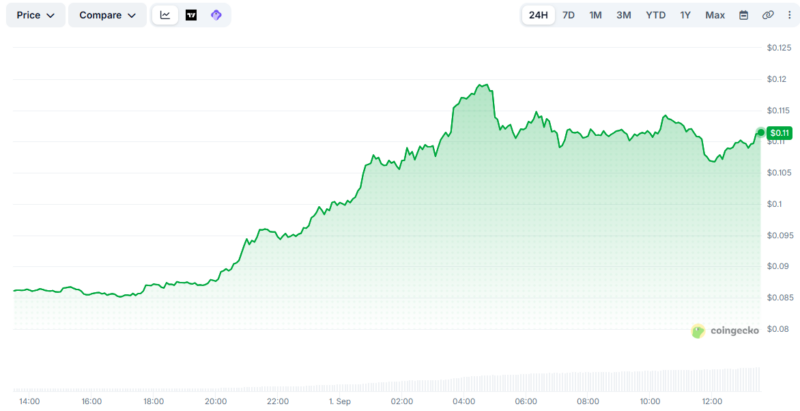Choose the YTD range tab

(656, 15)
